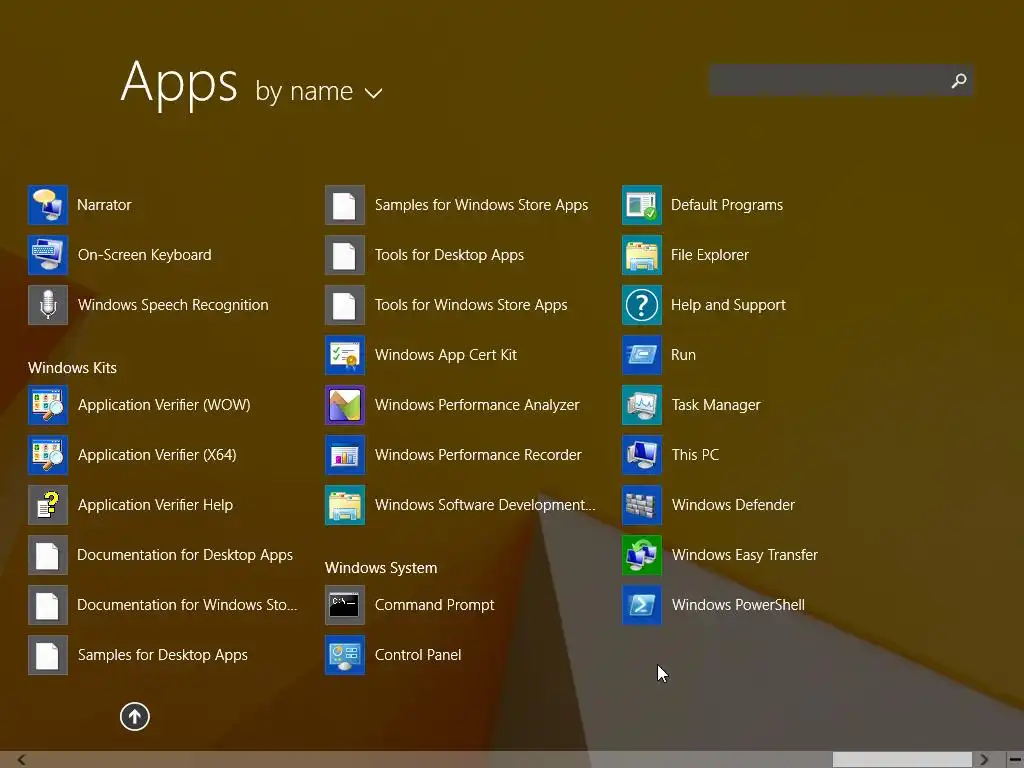Open the Narrator app icon
This screenshot has height=768, width=1024.
tap(48, 205)
